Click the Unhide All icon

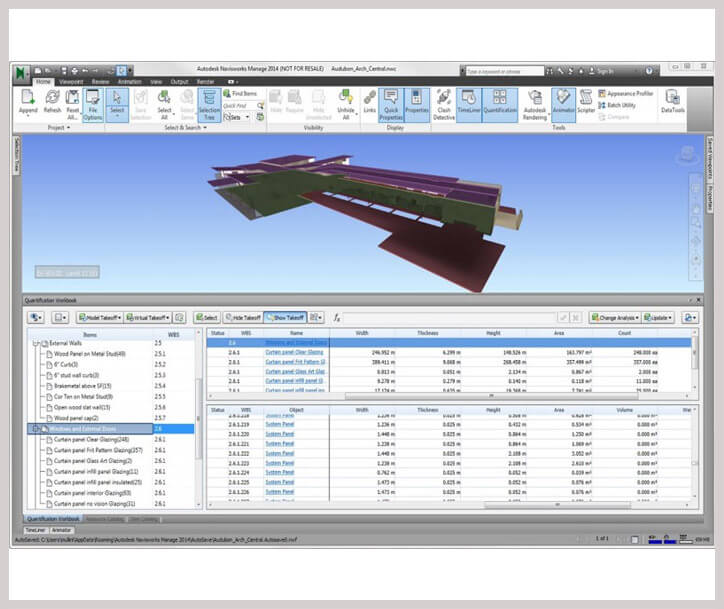(346, 105)
